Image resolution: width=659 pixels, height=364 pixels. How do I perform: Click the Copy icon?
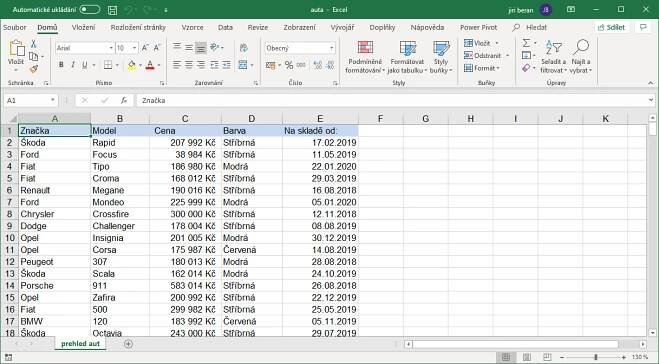[34, 56]
